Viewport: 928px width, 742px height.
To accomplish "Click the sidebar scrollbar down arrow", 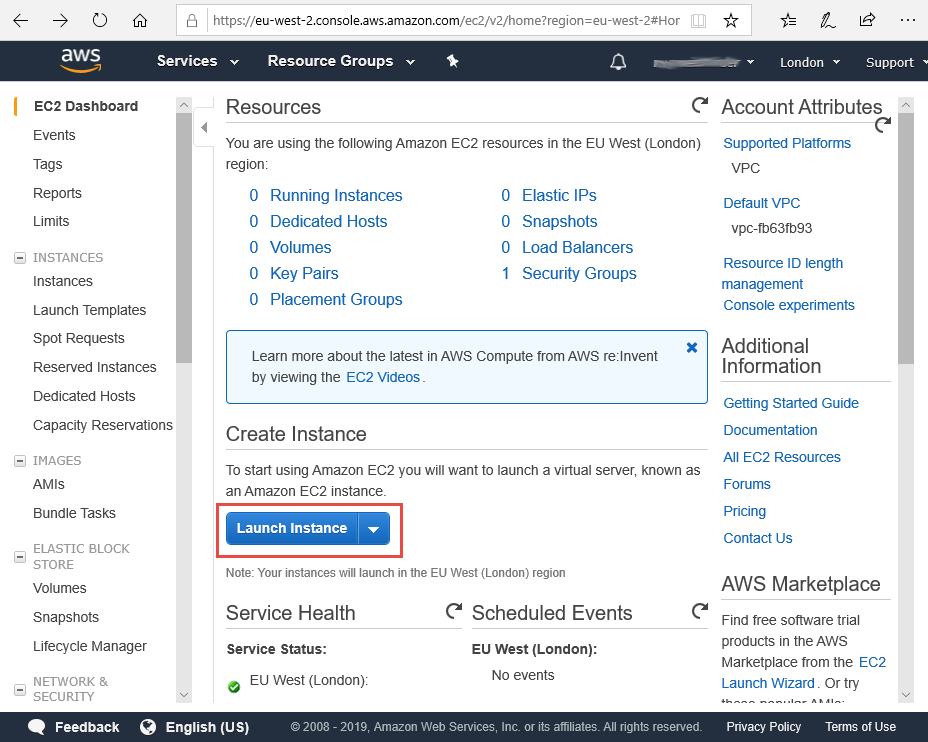I will click(184, 695).
